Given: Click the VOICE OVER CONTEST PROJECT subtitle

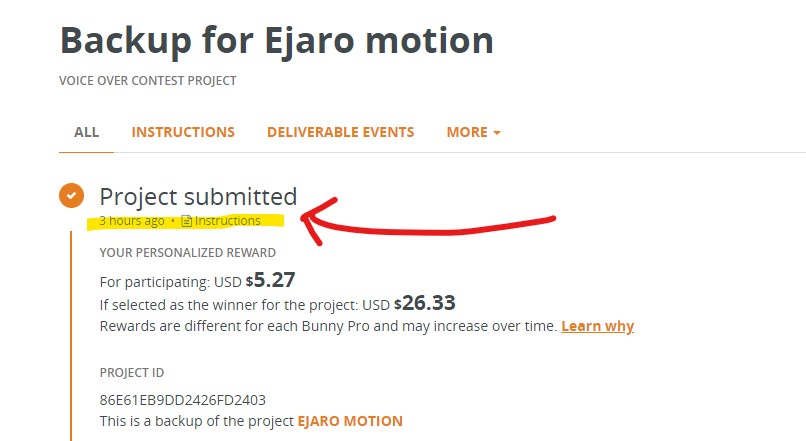Looking at the screenshot, I should point(148,80).
